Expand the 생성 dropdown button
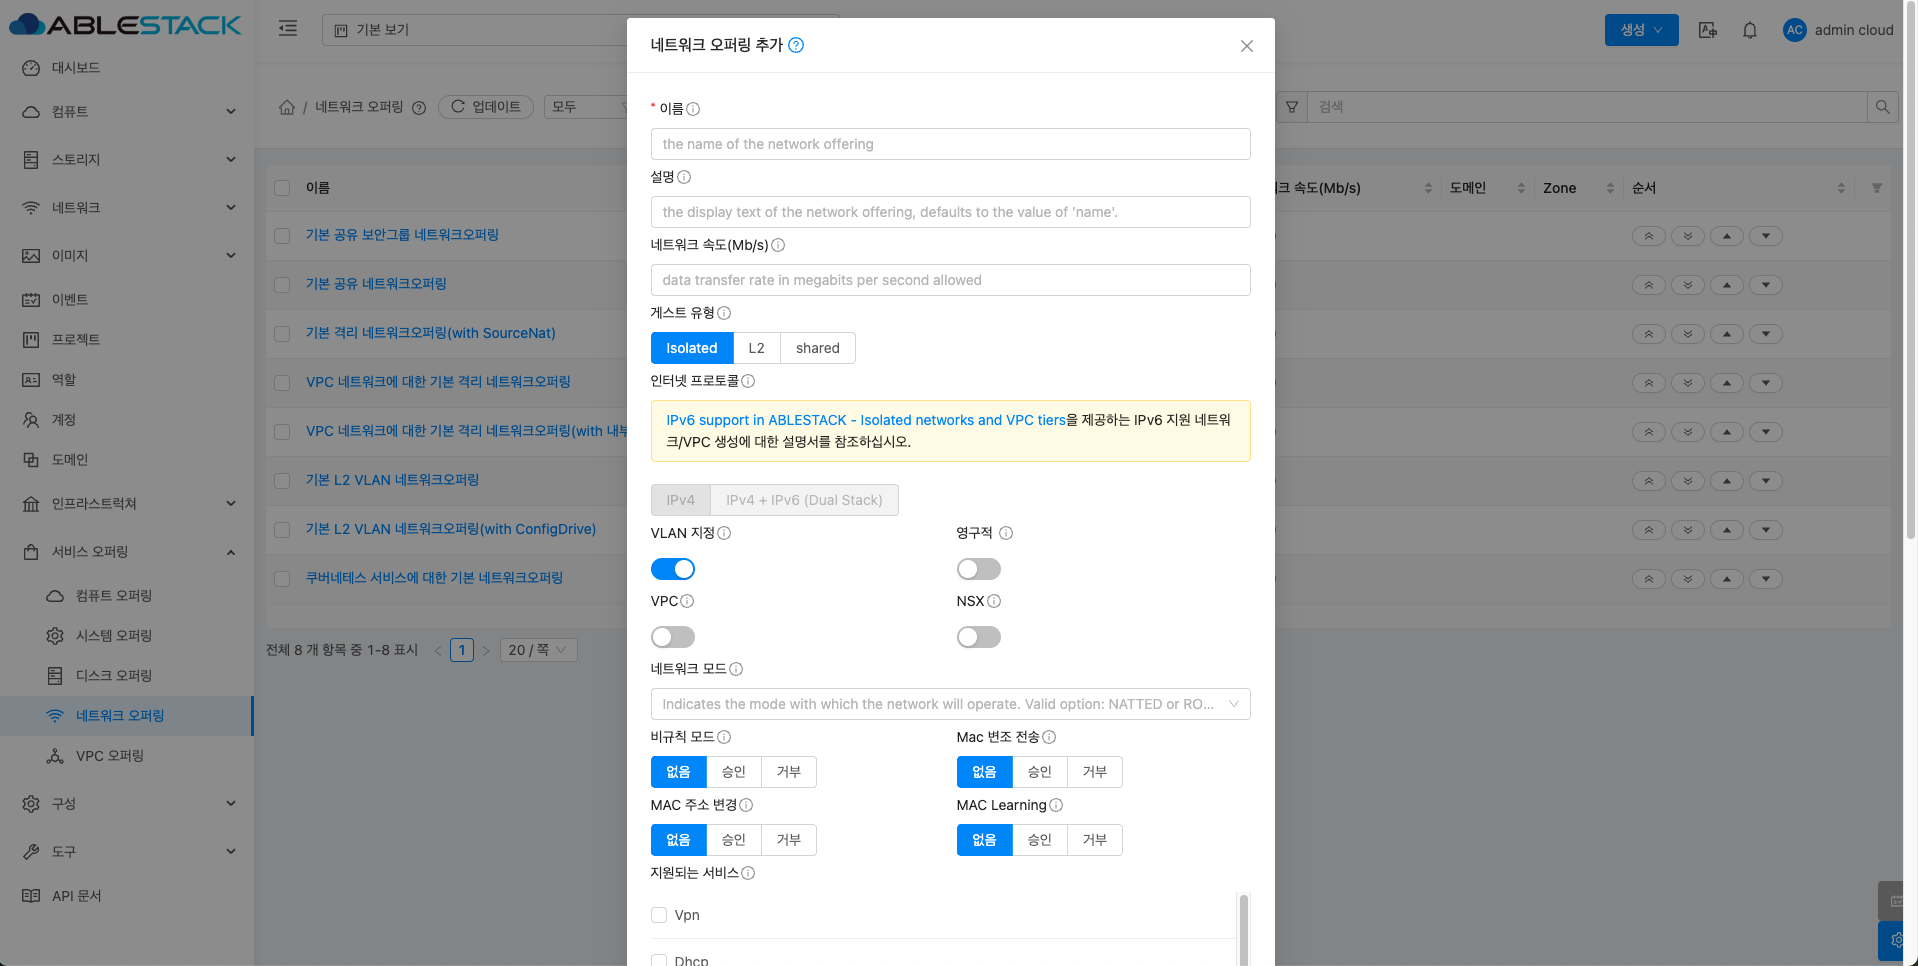The height and width of the screenshot is (966, 1918). point(1641,30)
